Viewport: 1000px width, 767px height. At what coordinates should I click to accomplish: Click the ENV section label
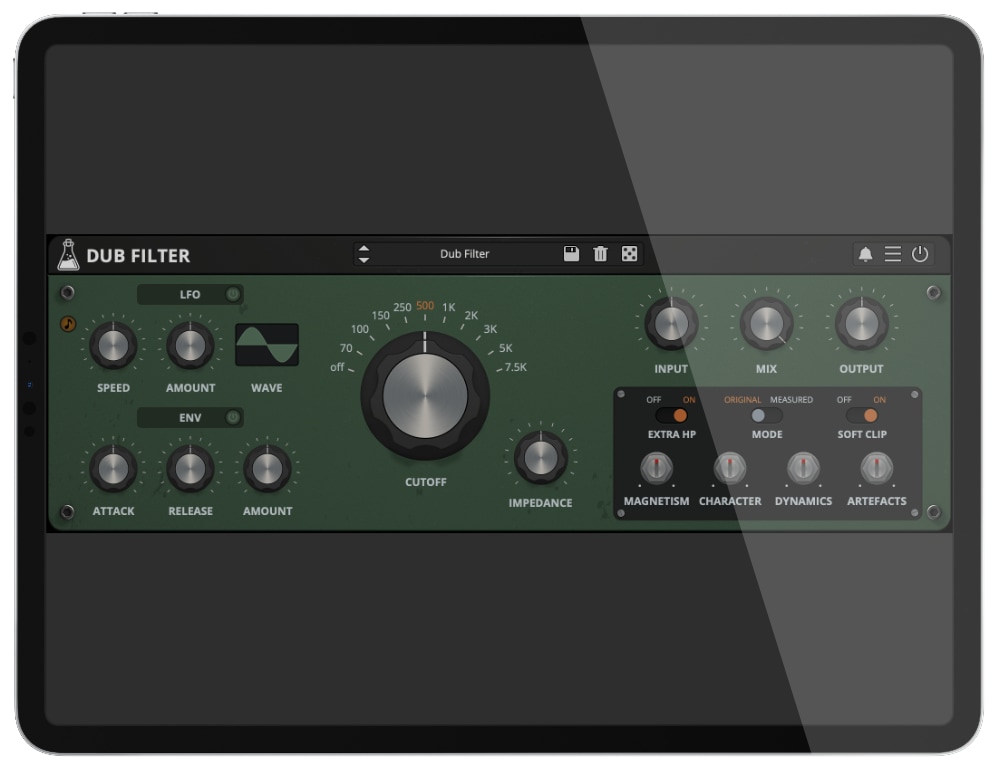190,418
